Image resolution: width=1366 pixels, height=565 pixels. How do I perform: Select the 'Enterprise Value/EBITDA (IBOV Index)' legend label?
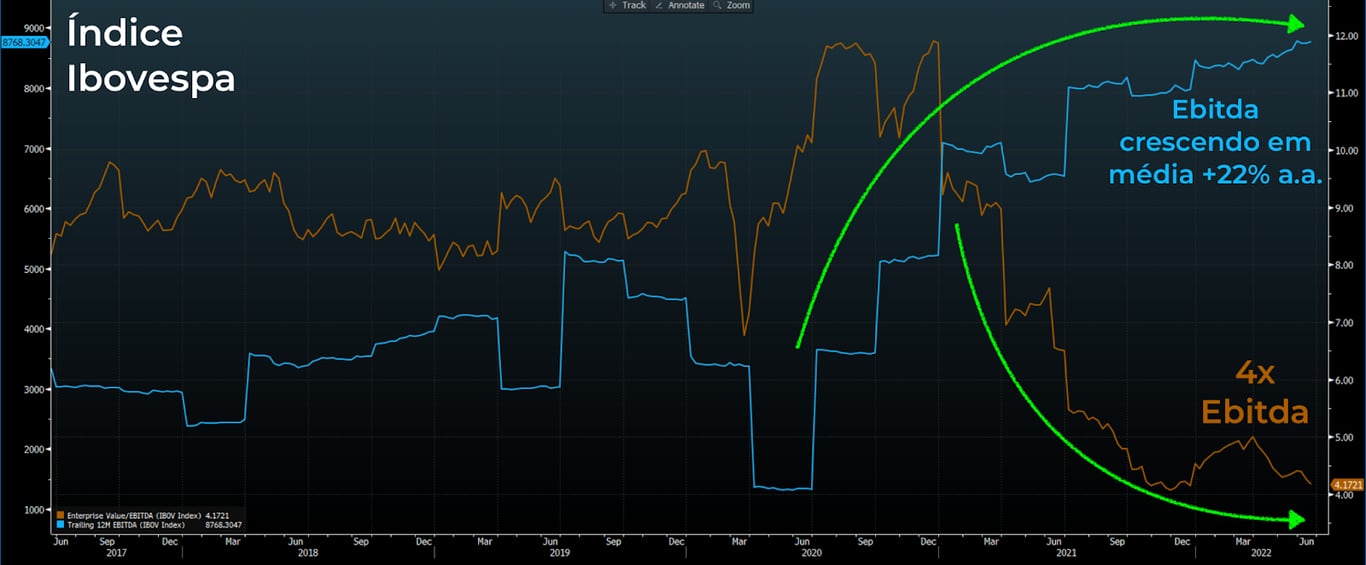pyautogui.click(x=134, y=515)
